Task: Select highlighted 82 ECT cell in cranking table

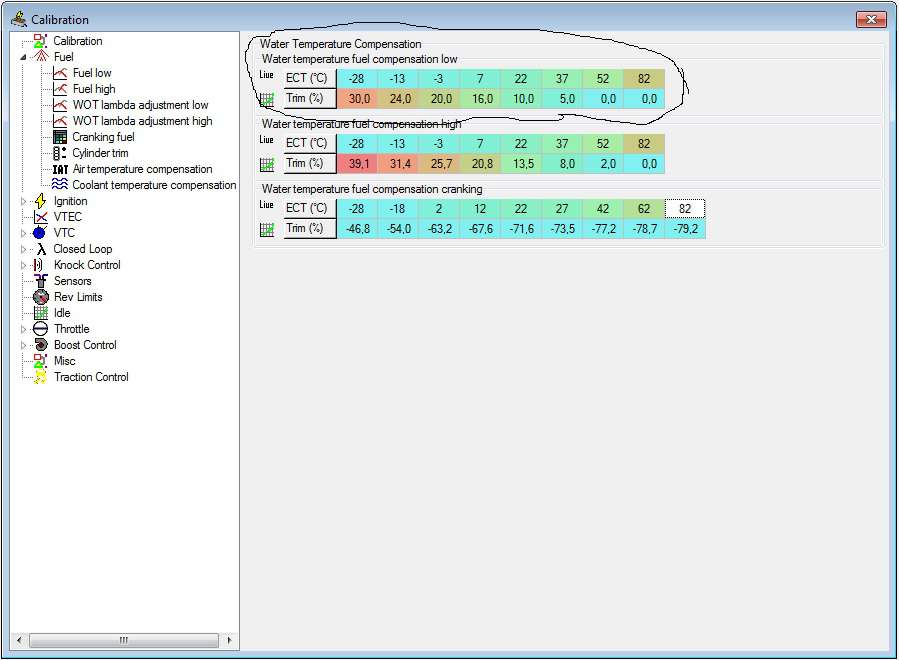Action: tap(685, 209)
